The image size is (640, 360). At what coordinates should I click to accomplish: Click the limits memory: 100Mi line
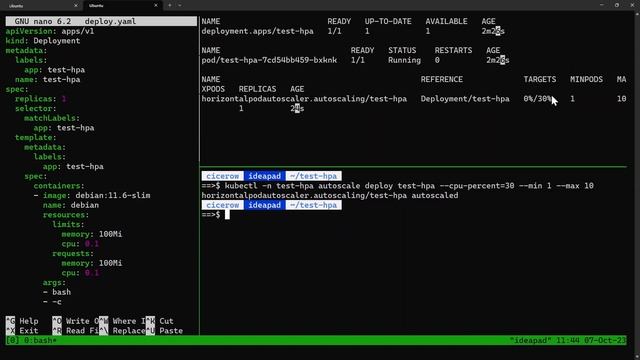coord(92,234)
